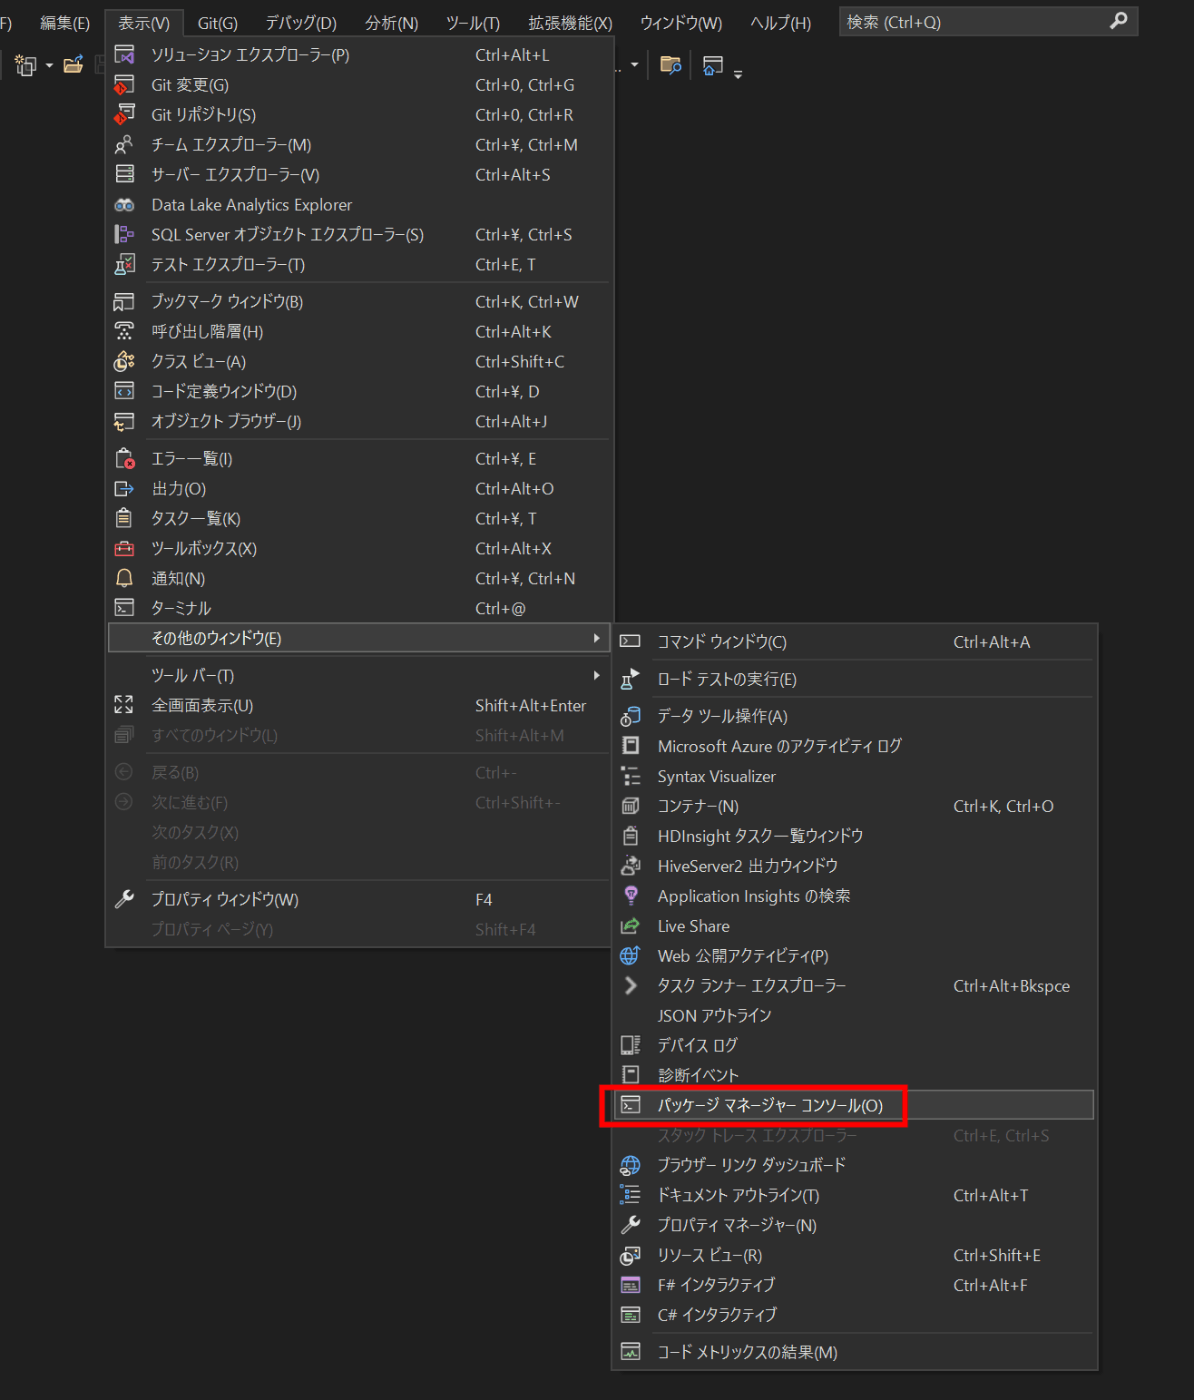Click the Git リポジトリ icon
The image size is (1194, 1400).
tap(124, 114)
